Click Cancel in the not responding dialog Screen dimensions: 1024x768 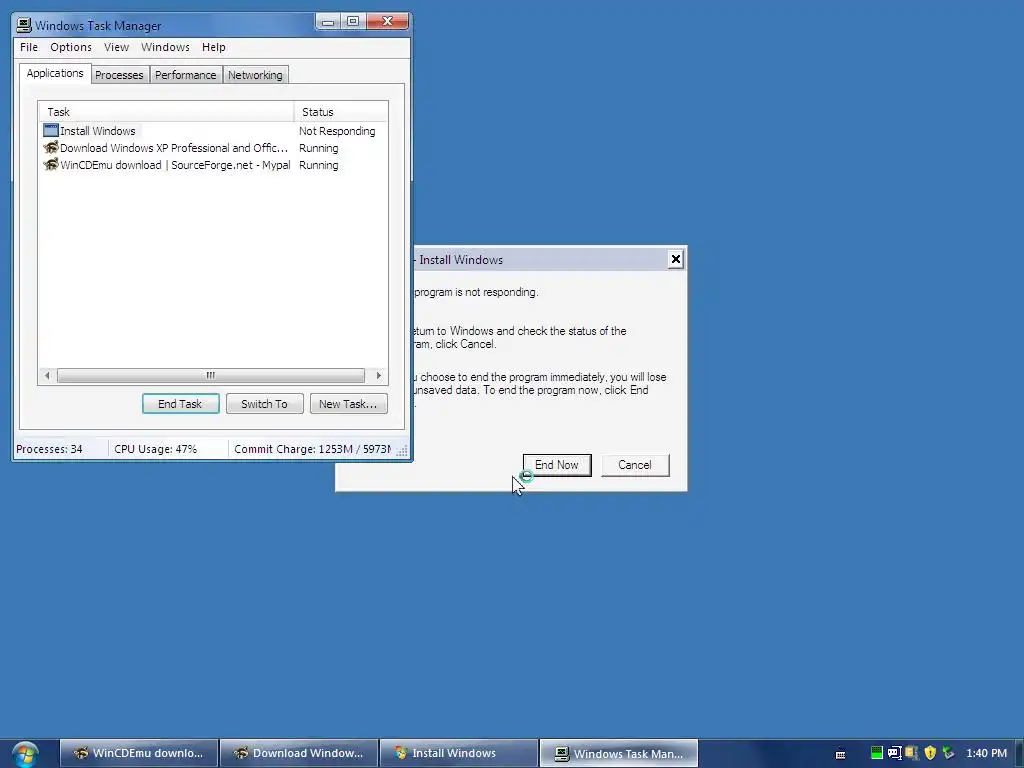coord(635,465)
